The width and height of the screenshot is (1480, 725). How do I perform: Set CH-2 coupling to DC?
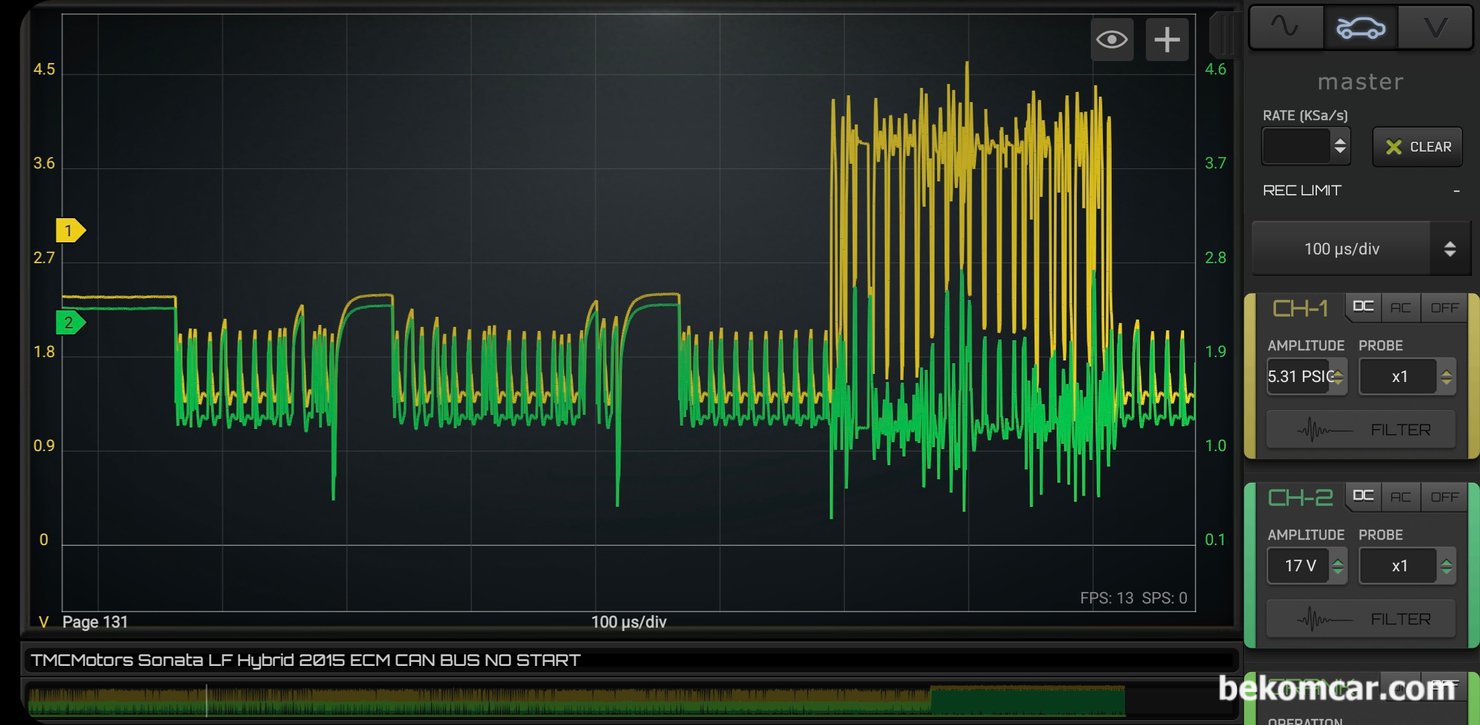1363,496
